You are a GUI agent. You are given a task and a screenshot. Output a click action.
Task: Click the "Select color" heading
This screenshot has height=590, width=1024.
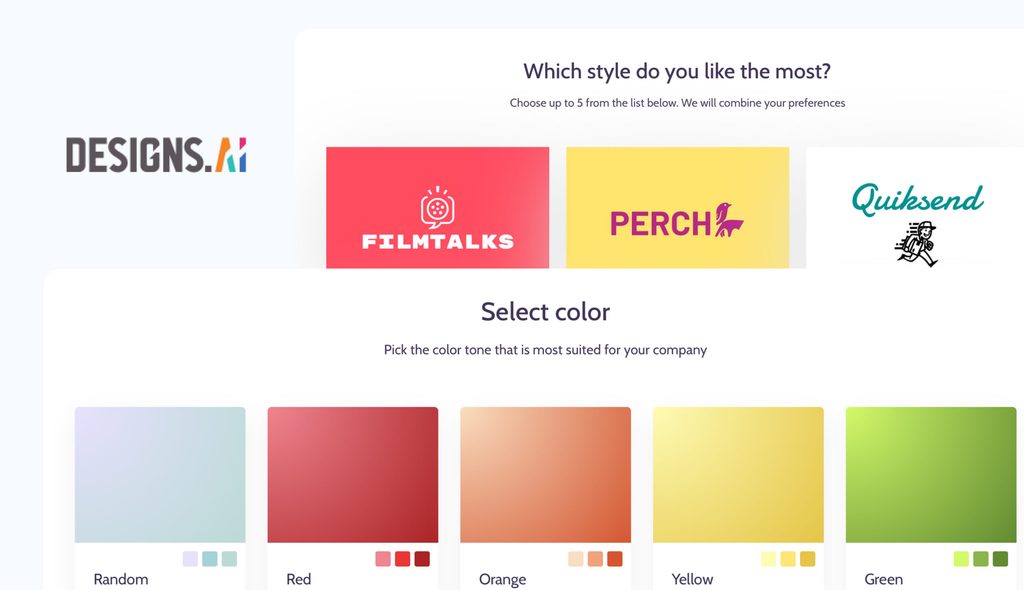545,311
